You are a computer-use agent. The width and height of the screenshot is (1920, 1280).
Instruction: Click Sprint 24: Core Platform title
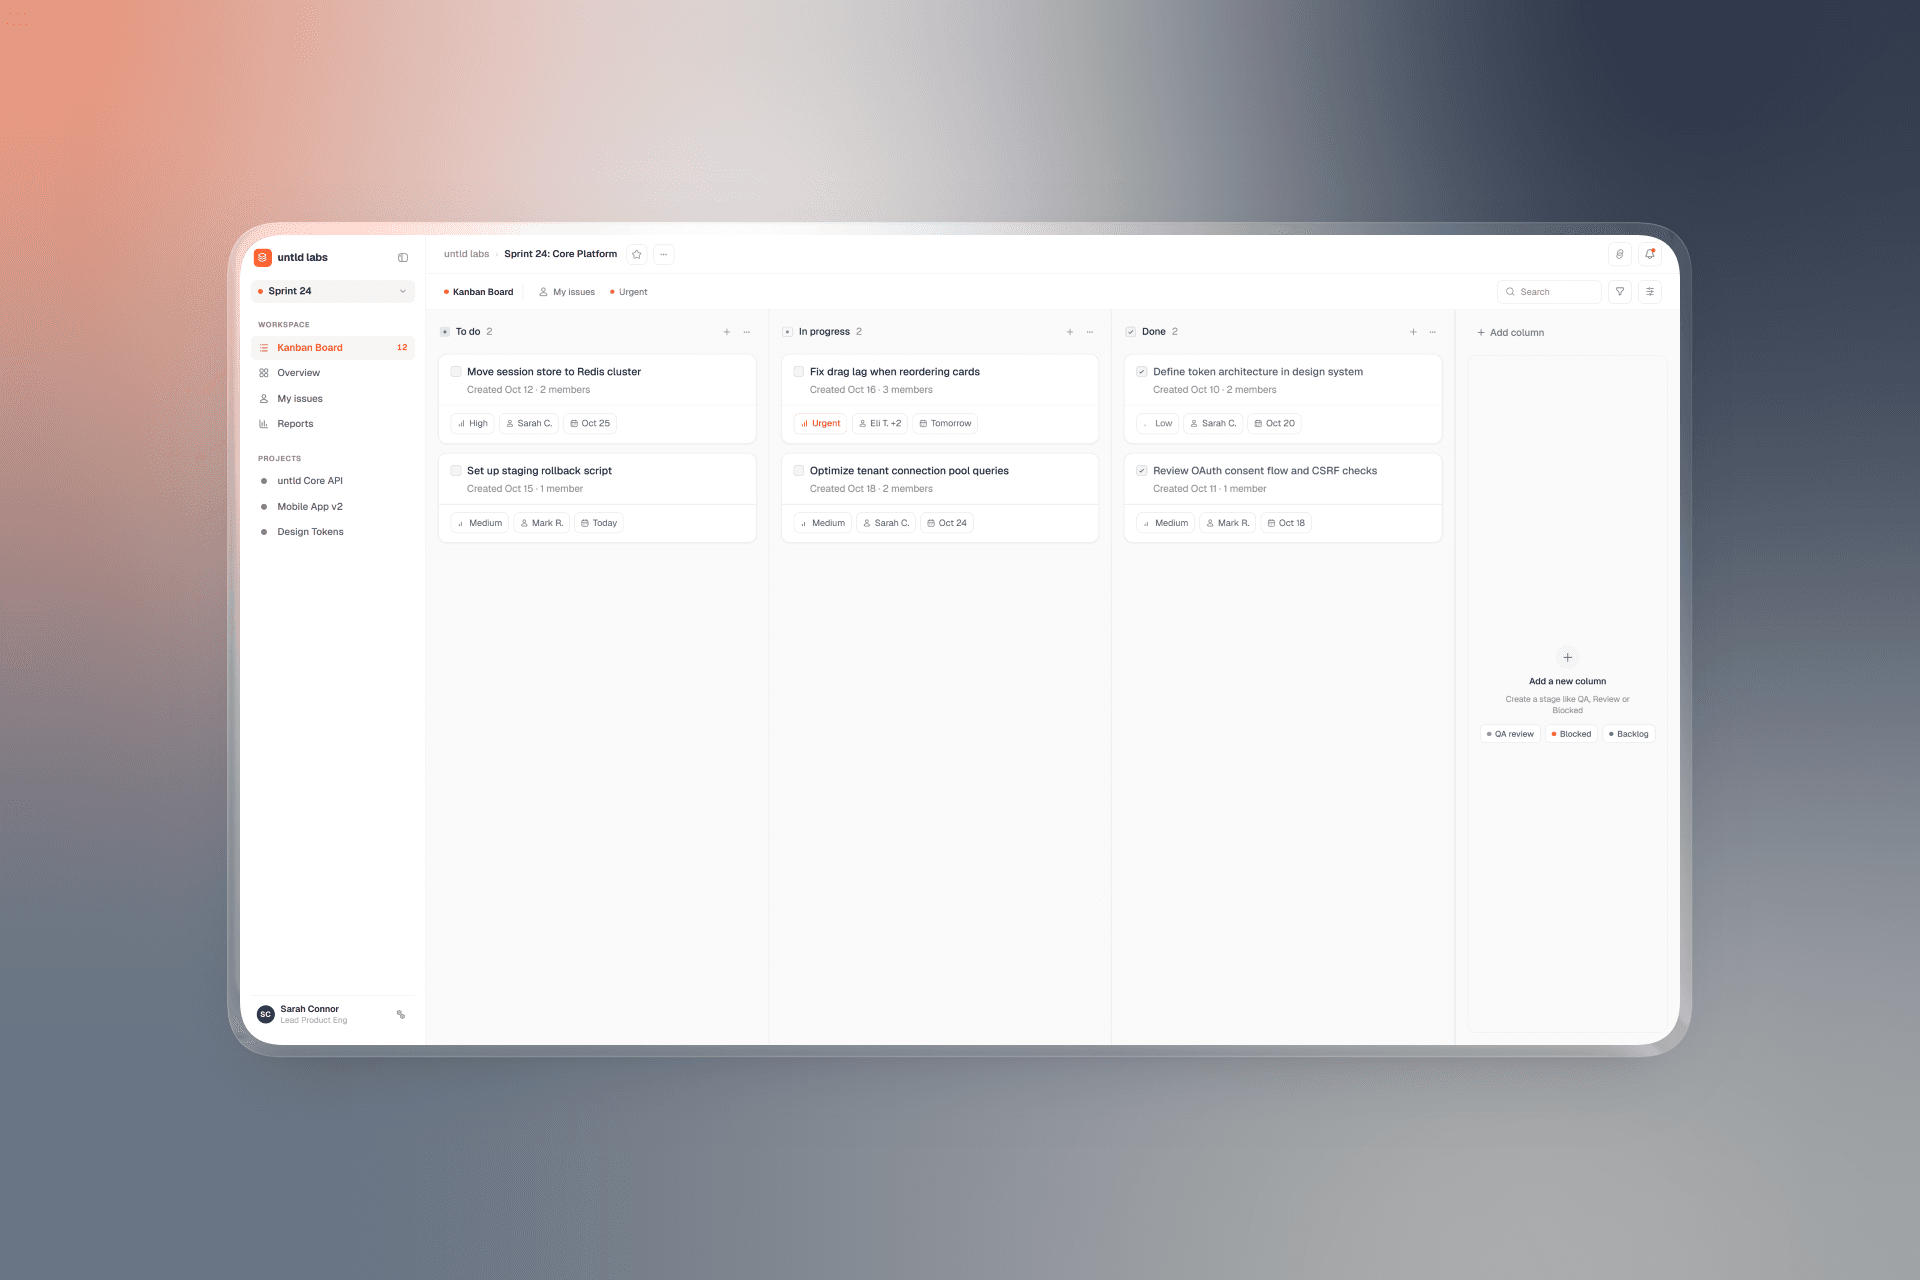pyautogui.click(x=561, y=254)
